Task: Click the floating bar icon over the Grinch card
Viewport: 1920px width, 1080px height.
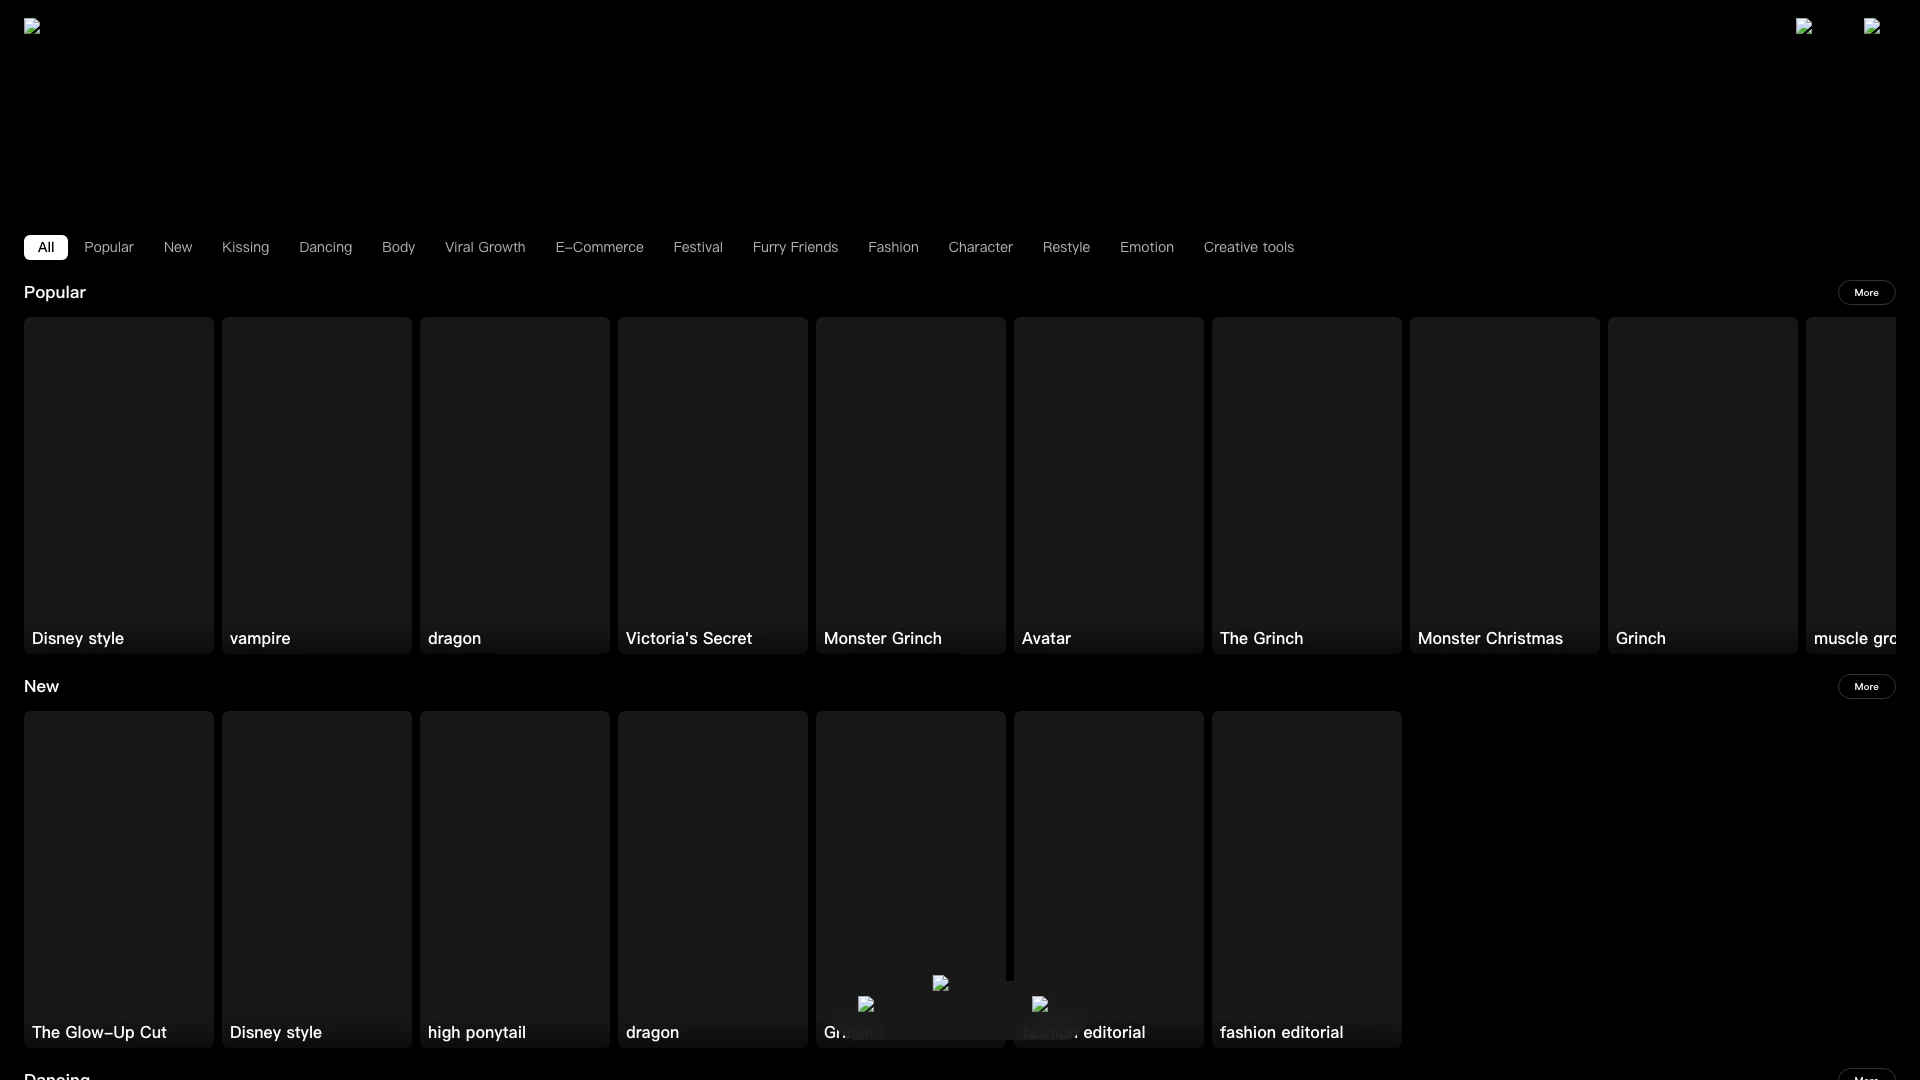Action: tap(866, 1004)
